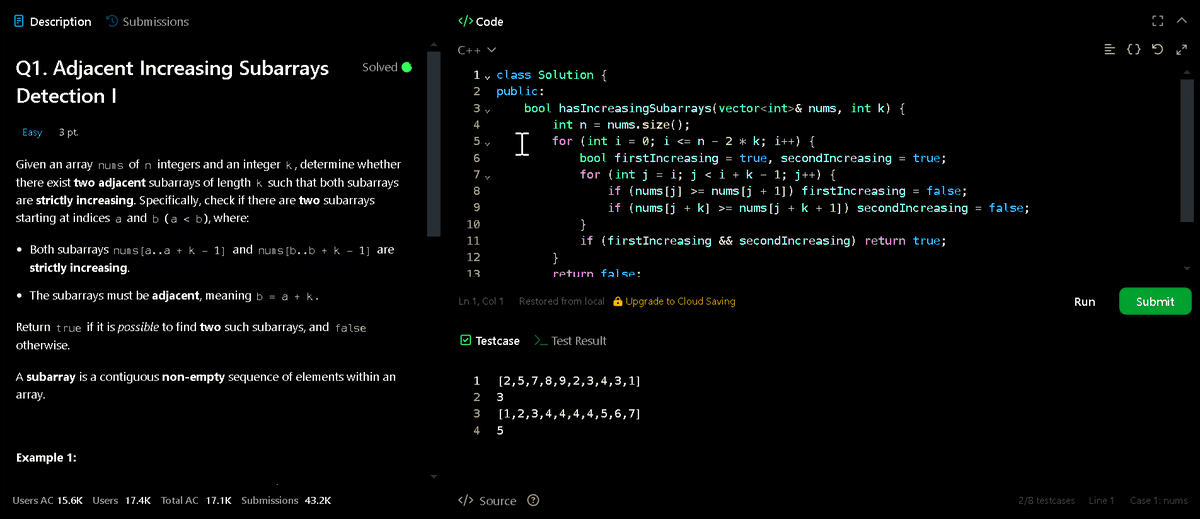Image resolution: width=1200 pixels, height=519 pixels.
Task: Click the 'Total AC 17.1K' statistic
Action: point(196,500)
